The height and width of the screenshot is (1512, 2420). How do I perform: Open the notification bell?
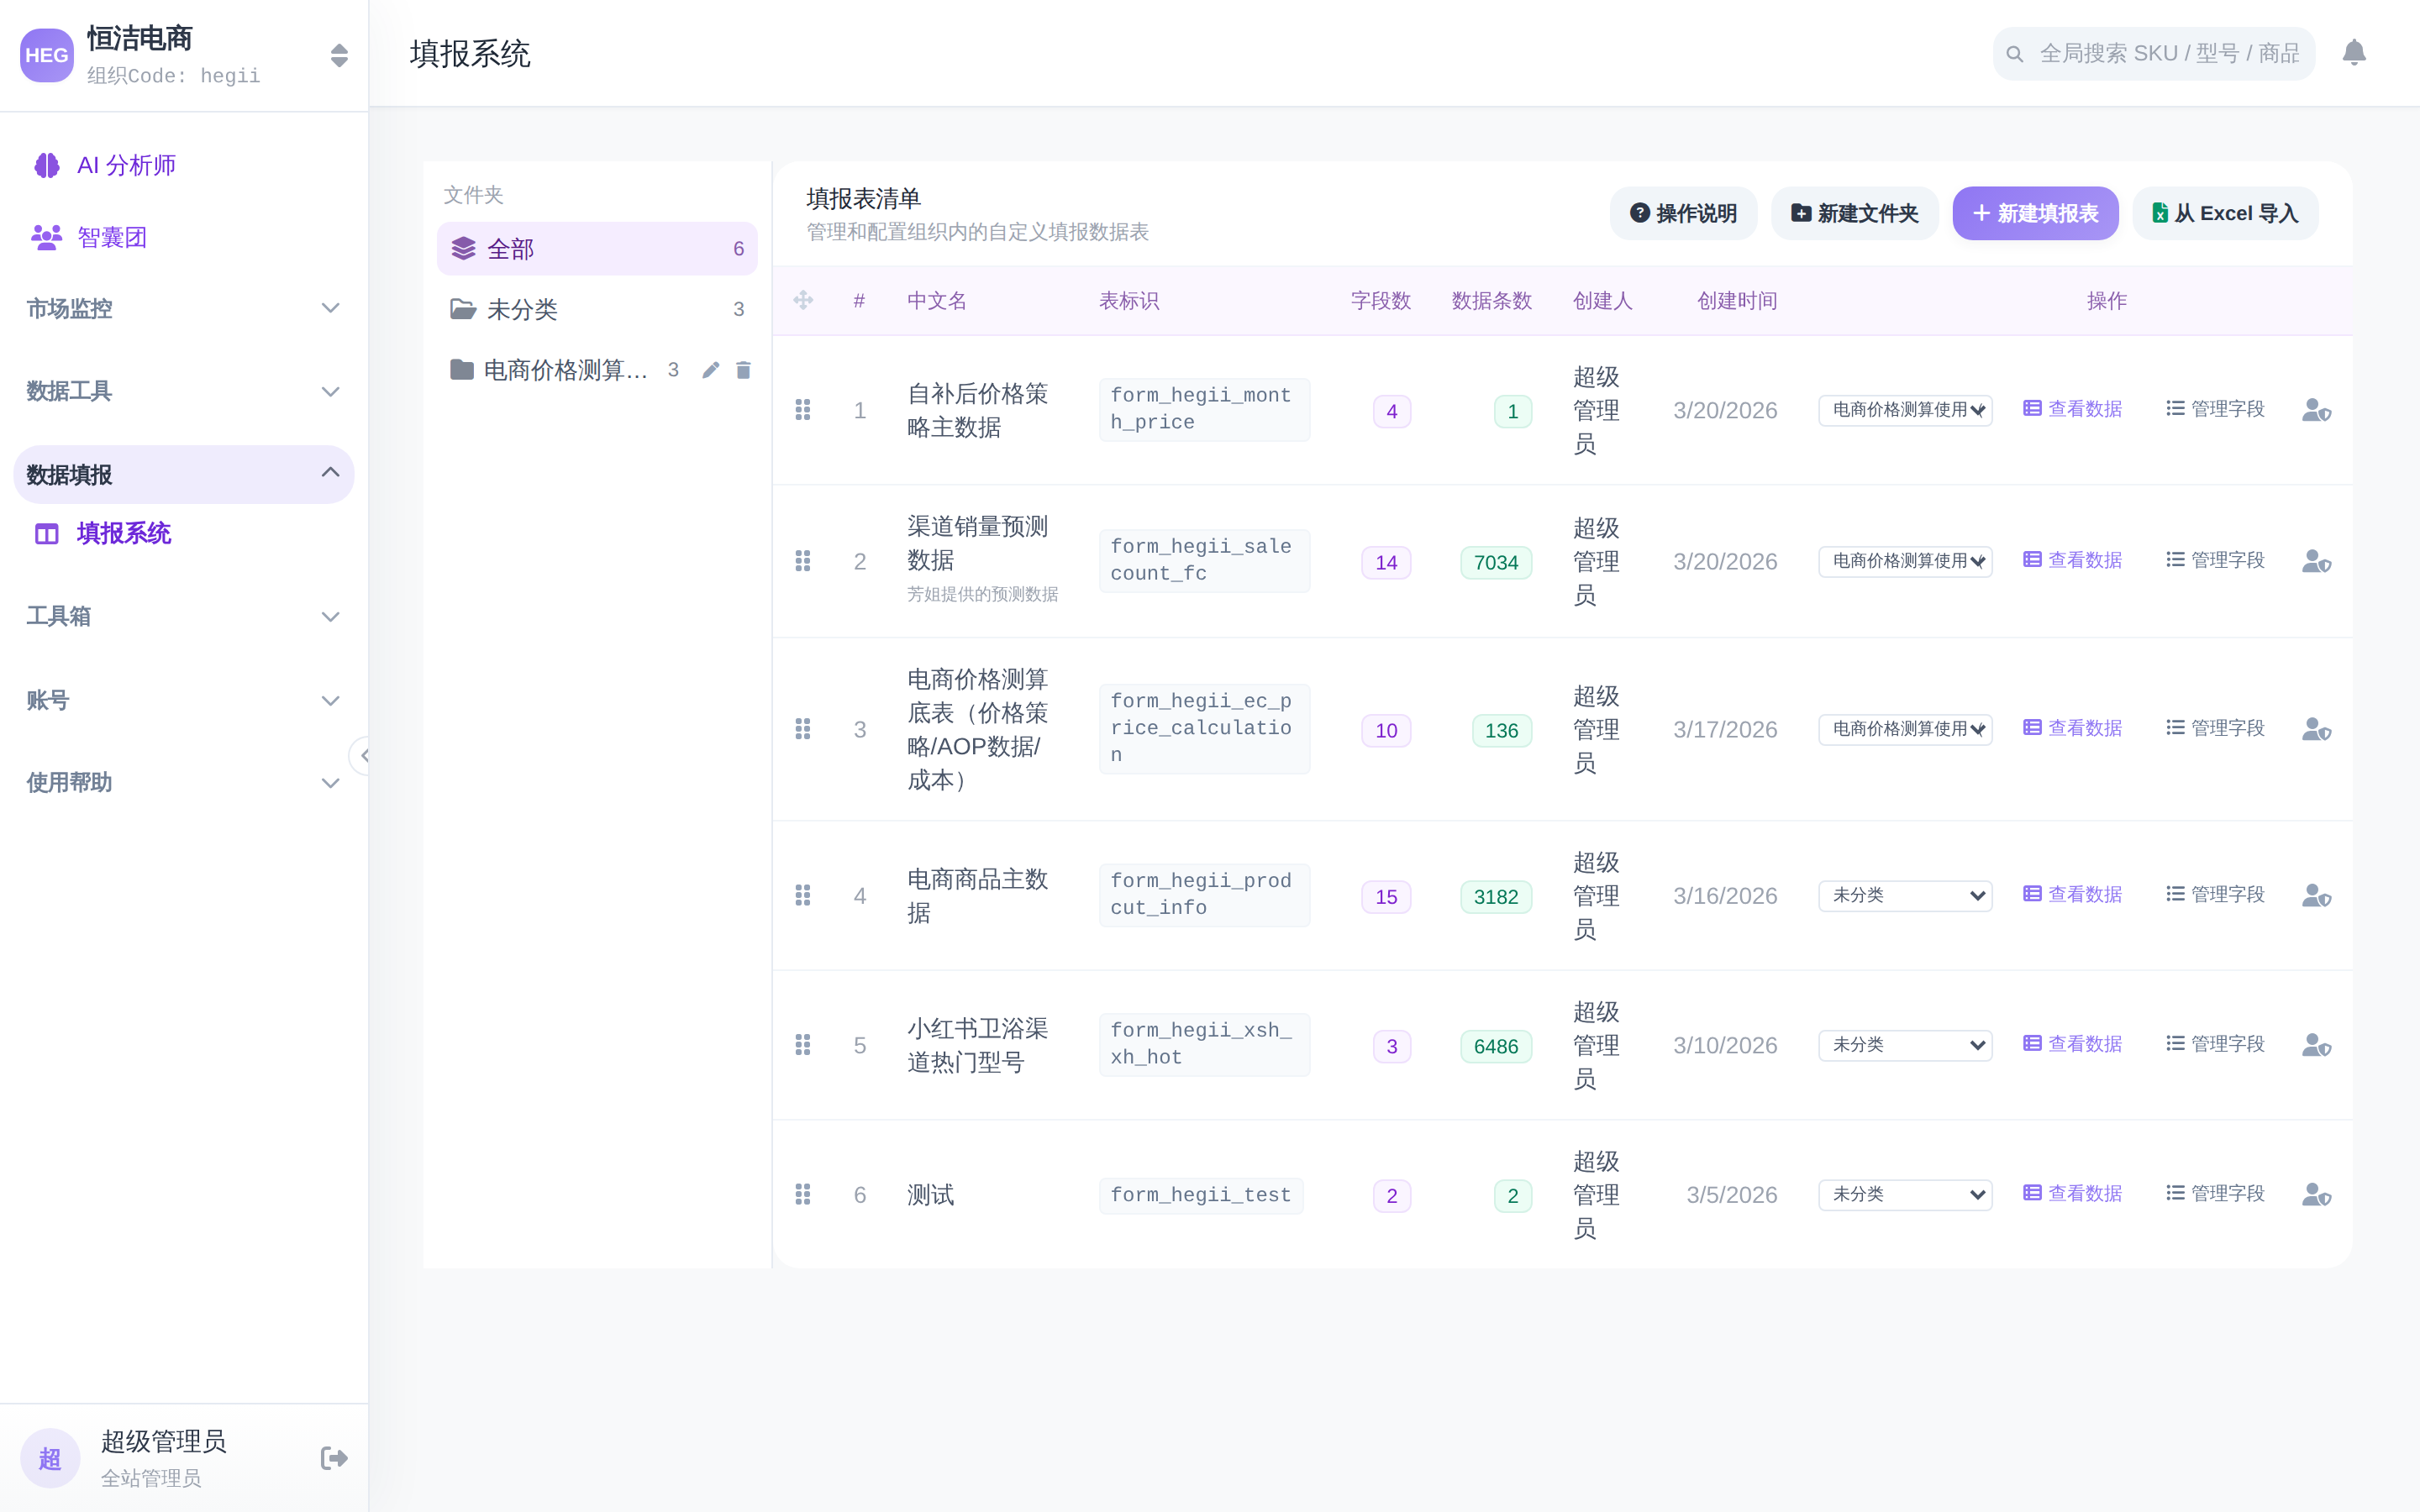(2354, 53)
